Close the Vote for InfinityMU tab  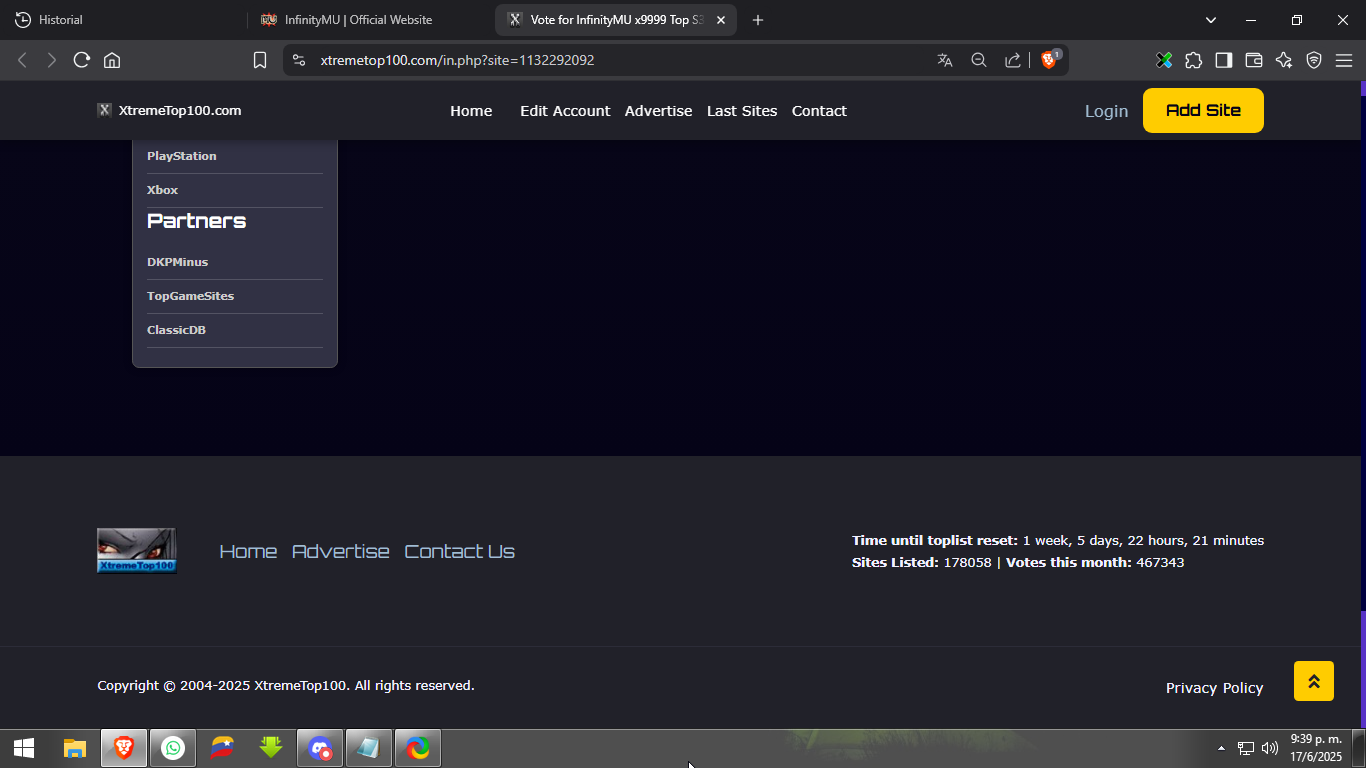[x=721, y=20]
